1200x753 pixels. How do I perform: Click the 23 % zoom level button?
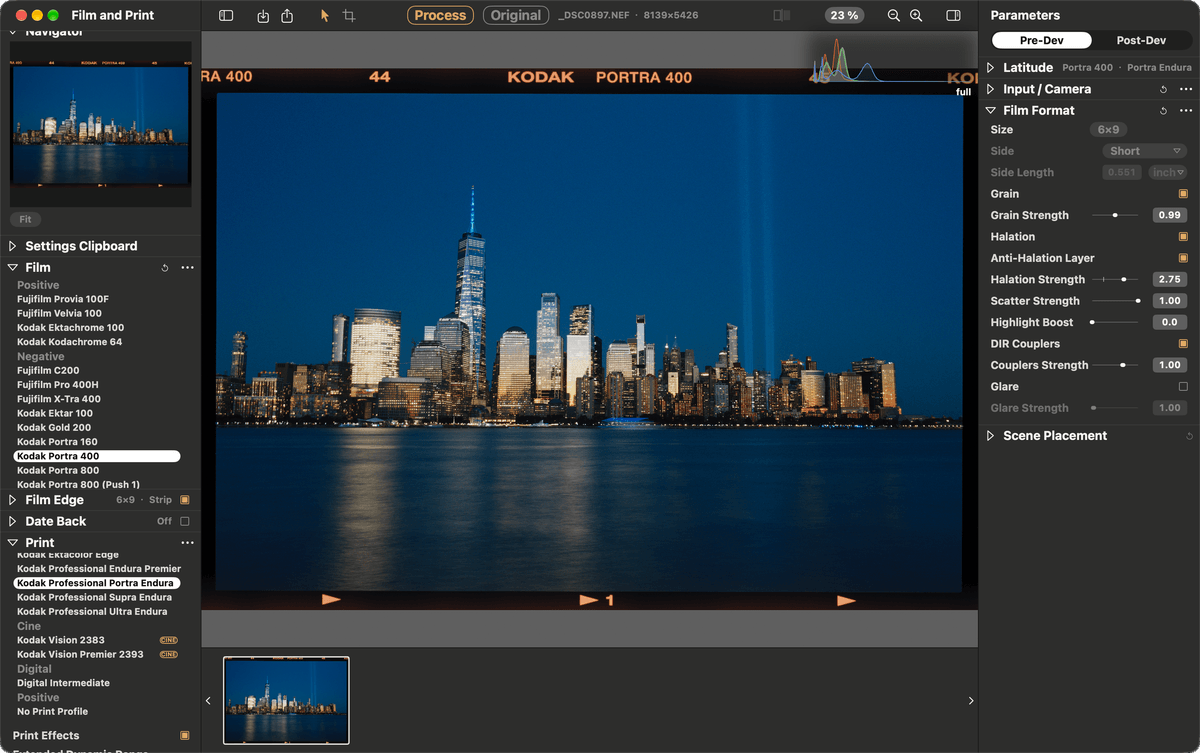[x=845, y=16]
